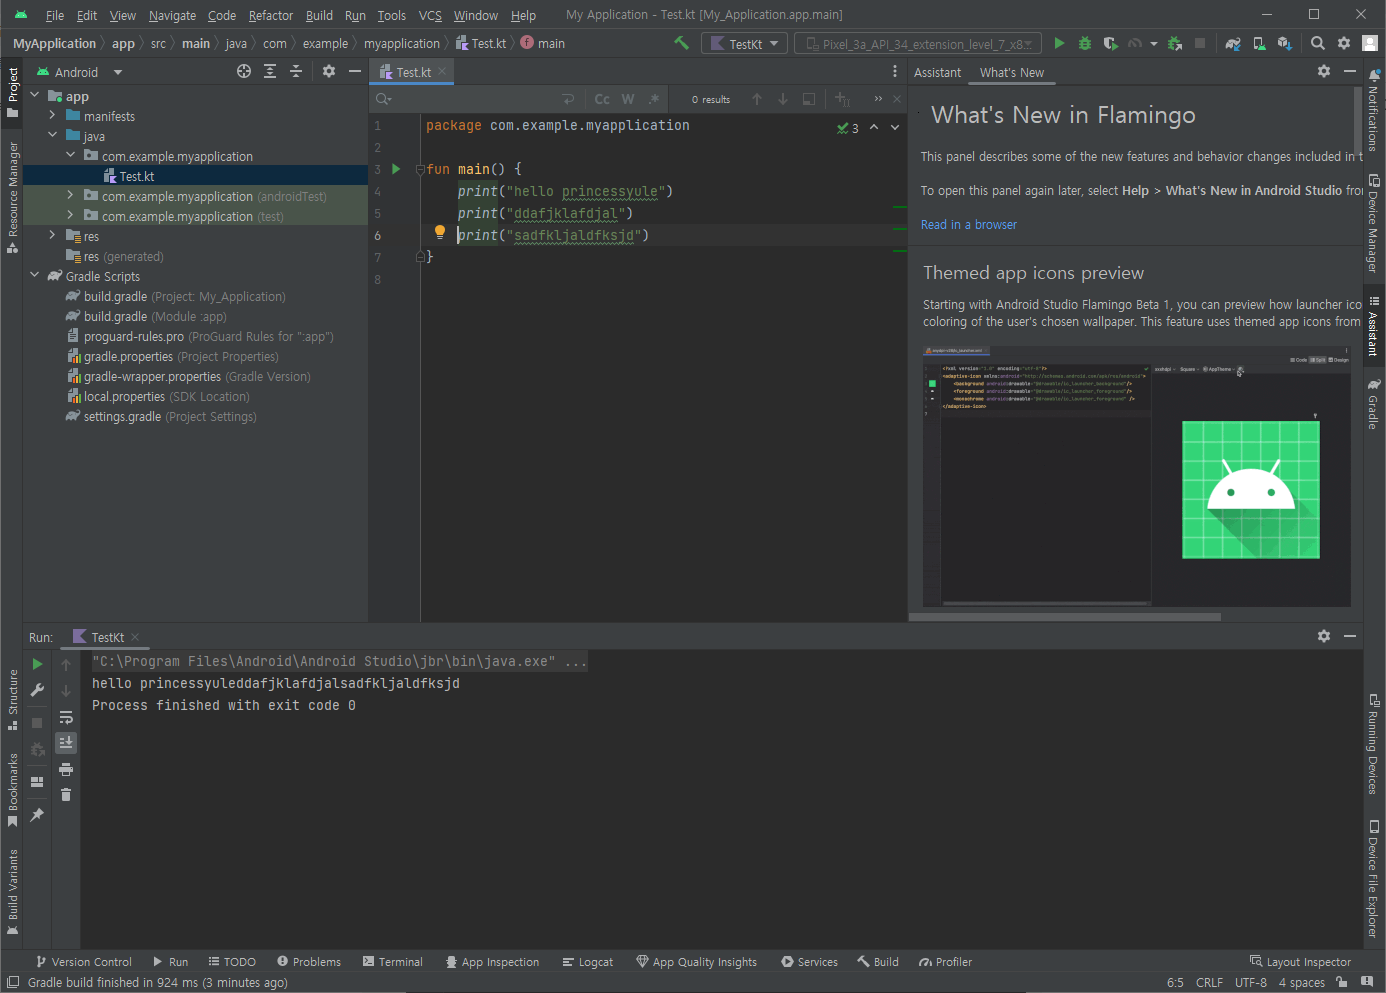The height and width of the screenshot is (993, 1386).
Task: Toggle the Resource Manager side panel
Action: [13, 197]
